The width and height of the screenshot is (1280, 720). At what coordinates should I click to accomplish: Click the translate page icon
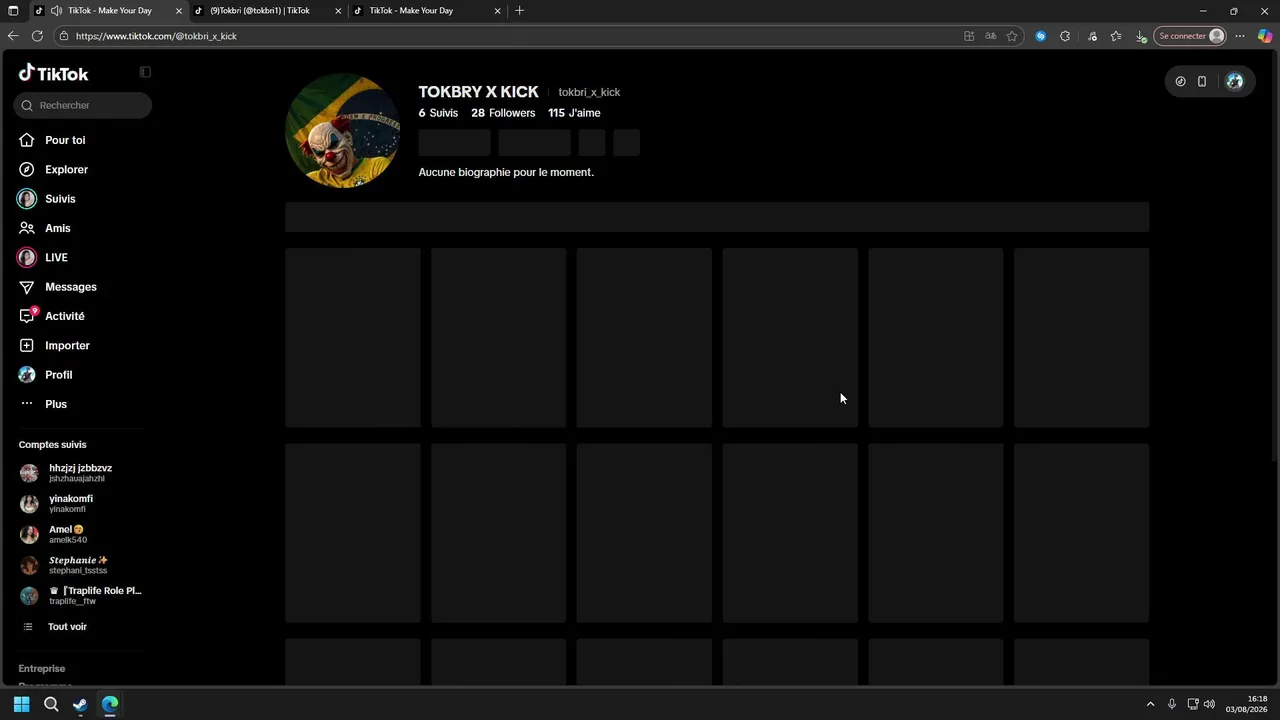990,36
